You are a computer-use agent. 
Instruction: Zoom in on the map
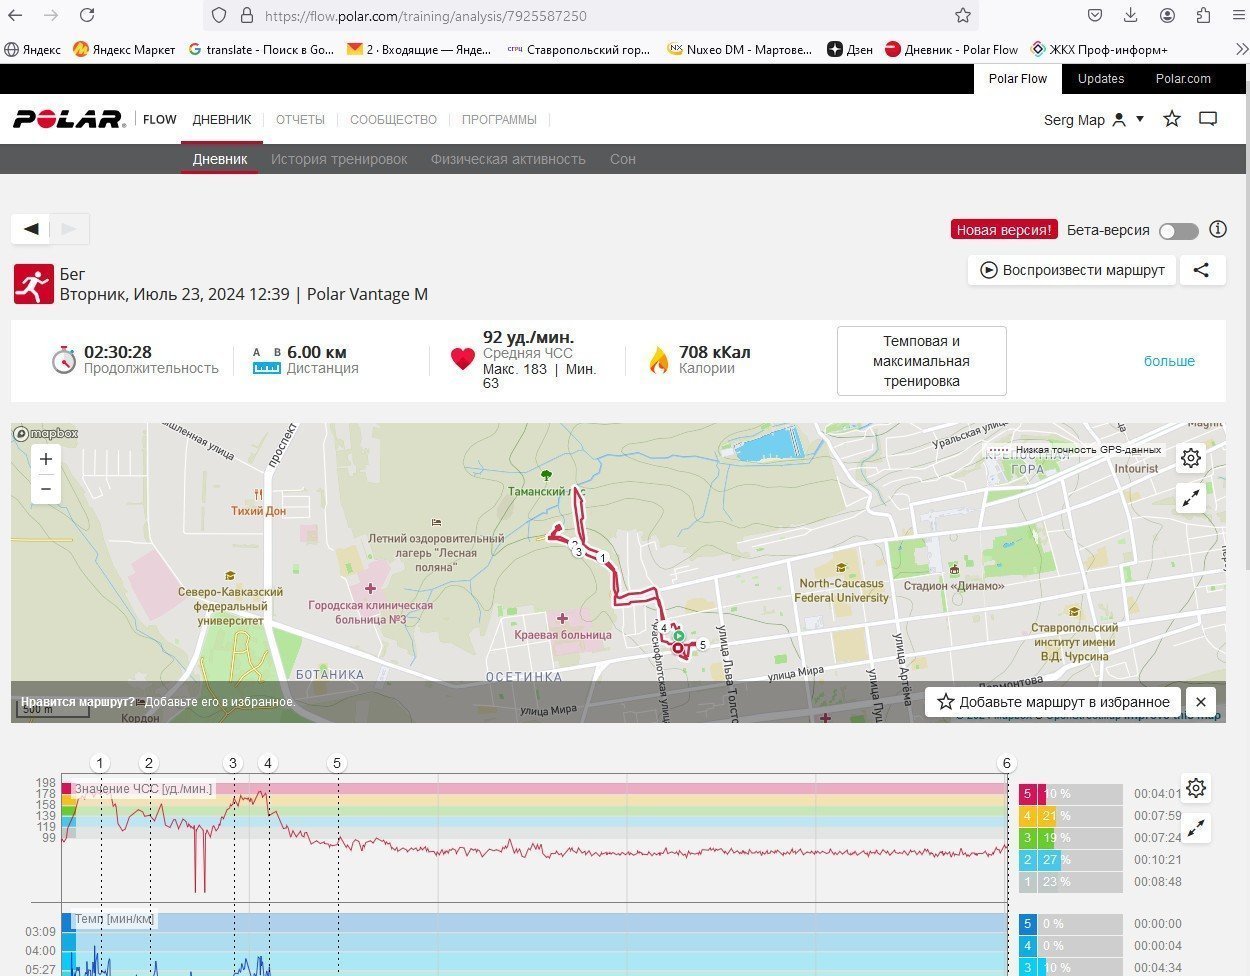point(46,459)
